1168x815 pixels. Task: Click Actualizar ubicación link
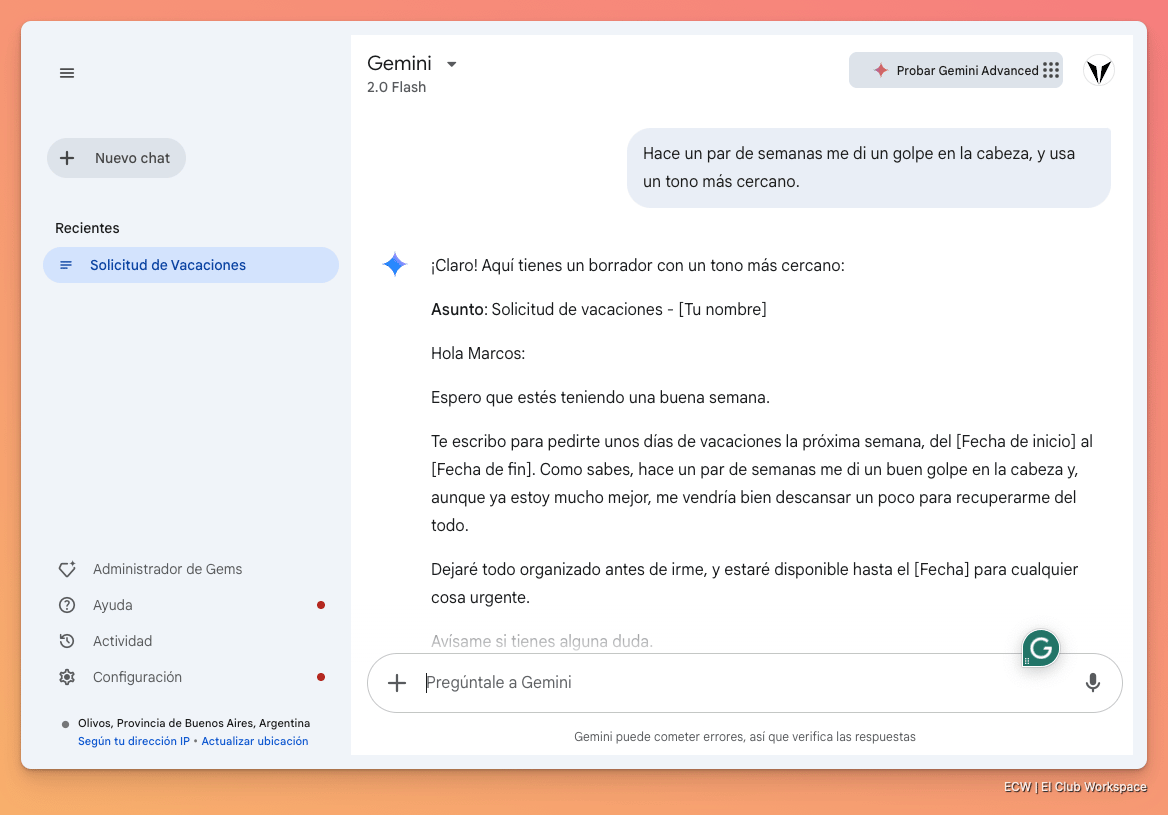(255, 741)
